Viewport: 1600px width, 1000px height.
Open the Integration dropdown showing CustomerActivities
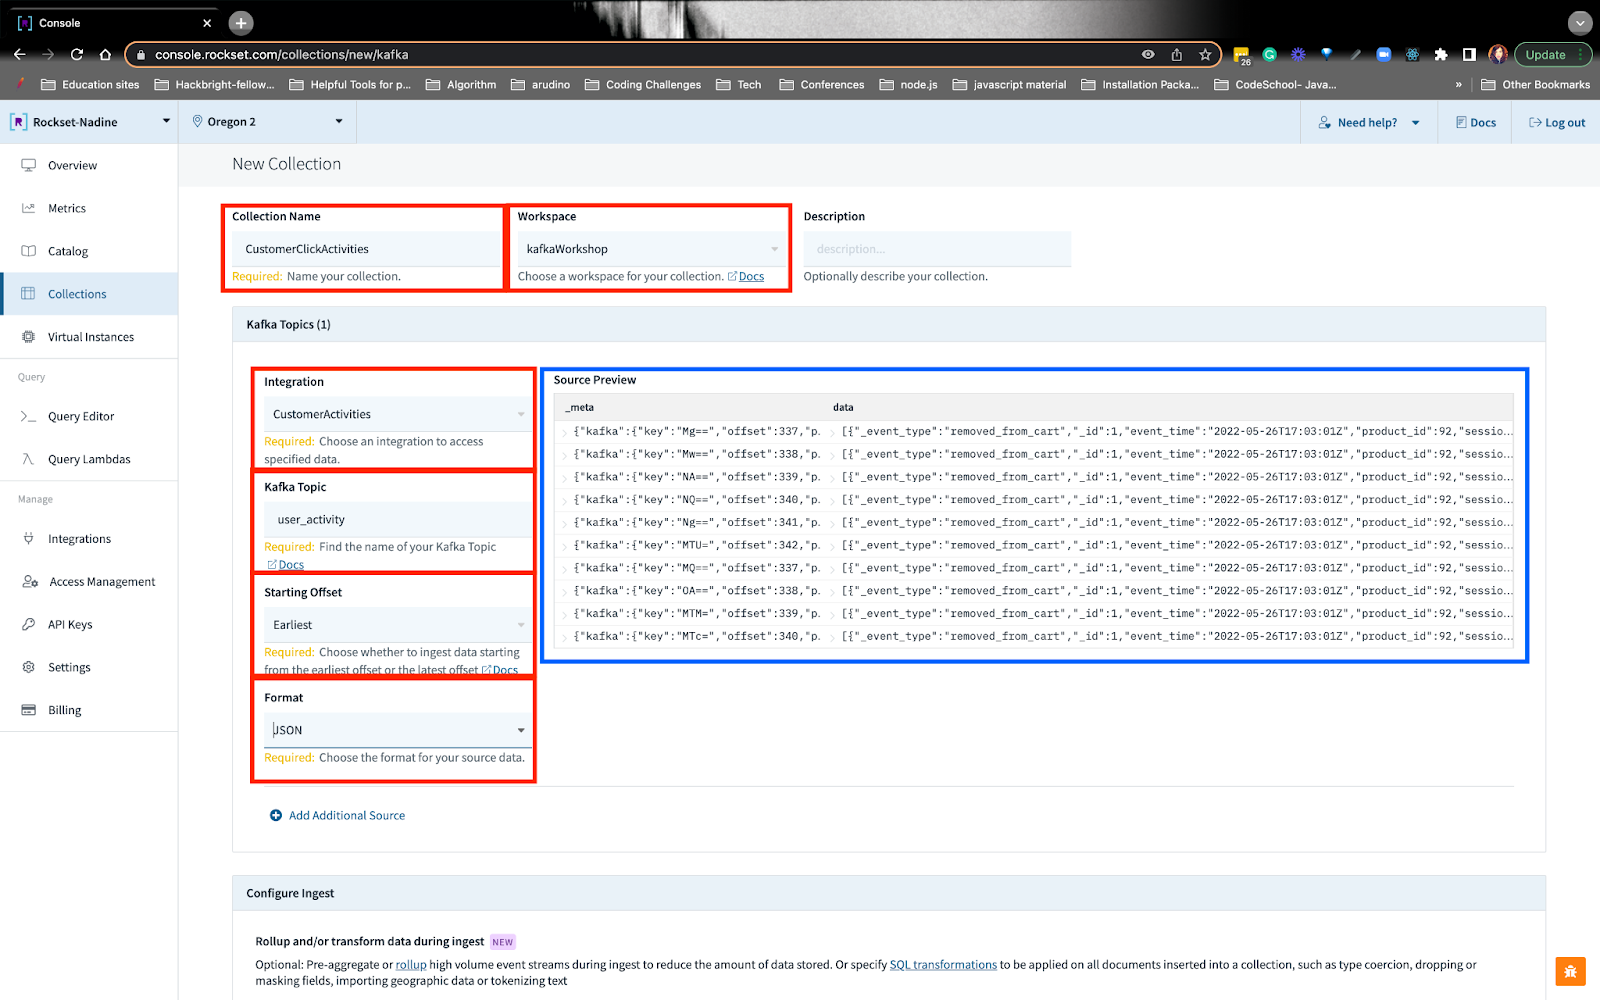(397, 414)
